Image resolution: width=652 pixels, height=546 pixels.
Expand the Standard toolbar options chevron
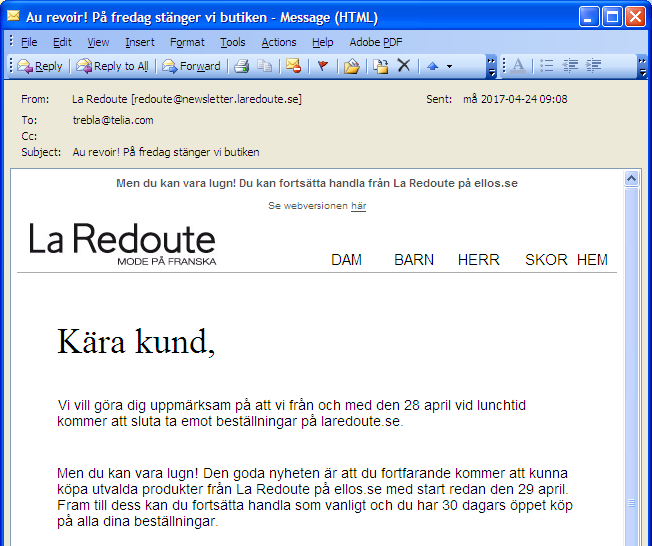[491, 67]
